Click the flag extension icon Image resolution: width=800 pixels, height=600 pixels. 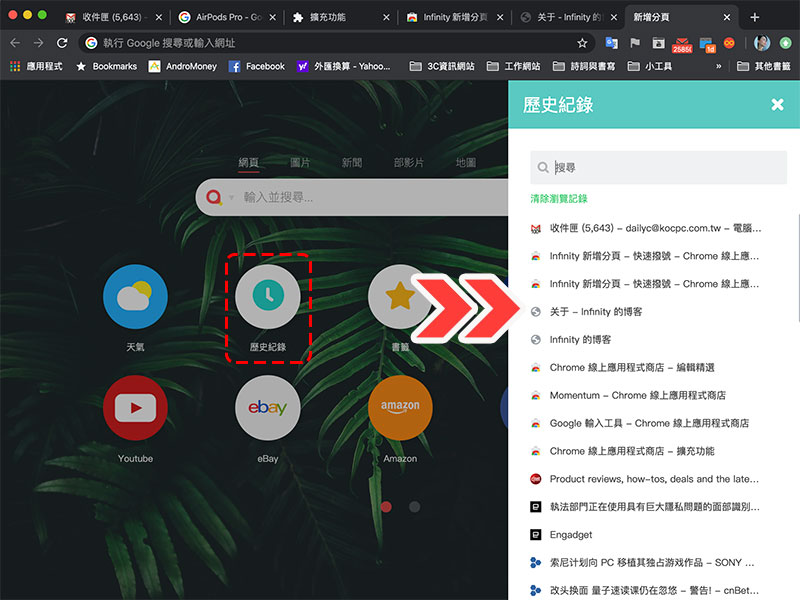pyautogui.click(x=635, y=43)
